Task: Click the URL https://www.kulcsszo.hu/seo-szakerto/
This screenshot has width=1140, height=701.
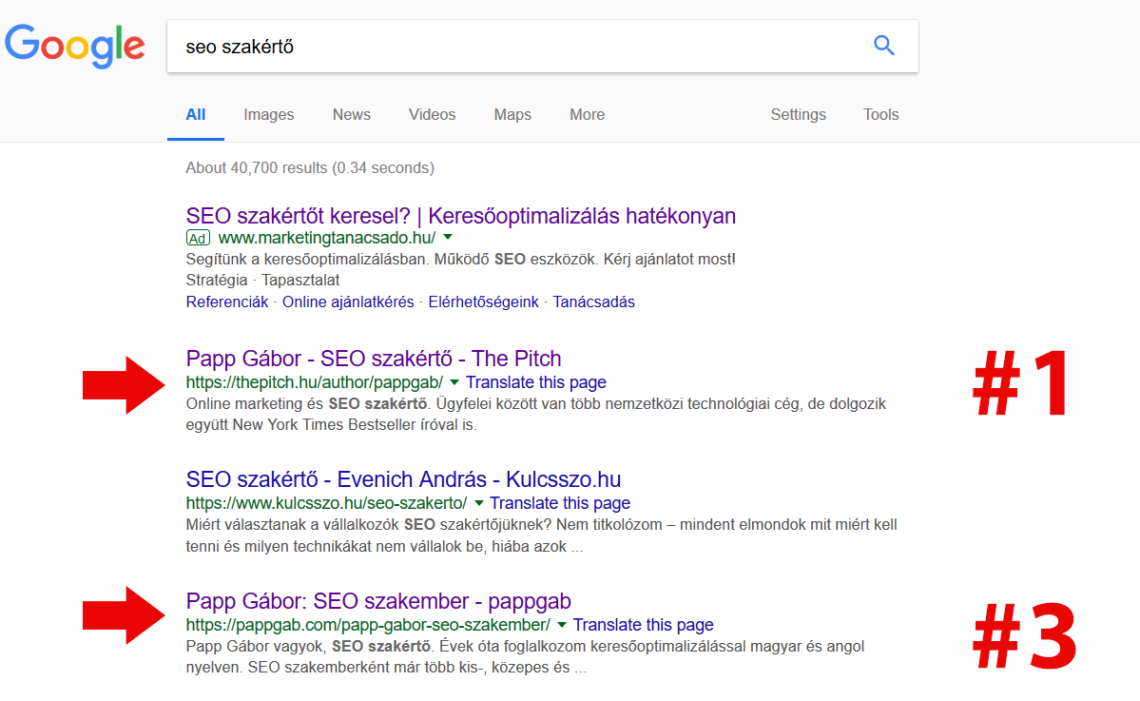Action: pyautogui.click(x=326, y=503)
